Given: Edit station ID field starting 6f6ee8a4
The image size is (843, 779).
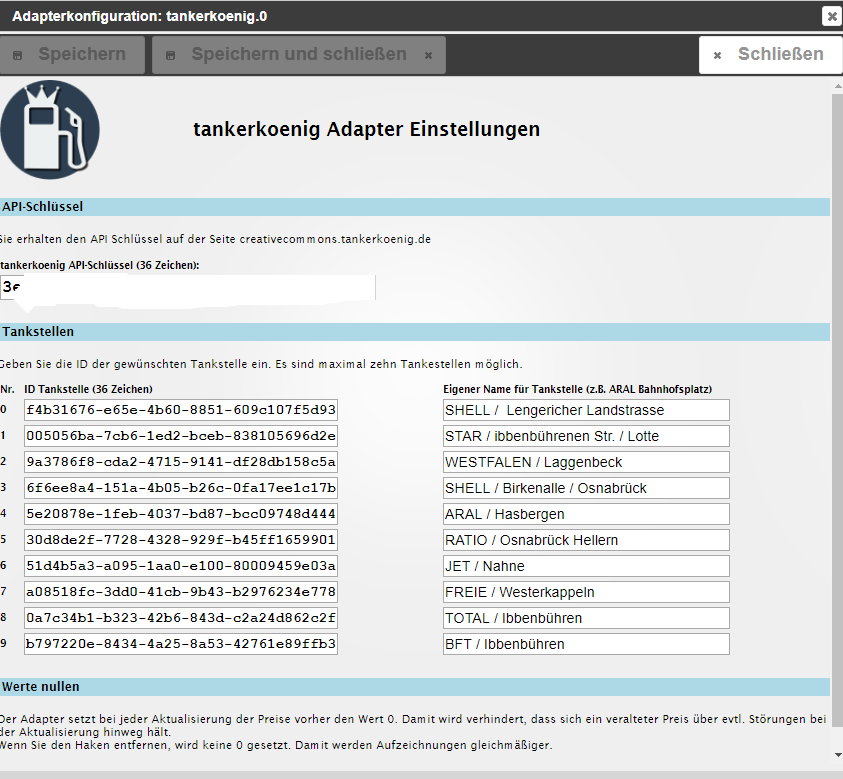Looking at the screenshot, I should click(181, 488).
